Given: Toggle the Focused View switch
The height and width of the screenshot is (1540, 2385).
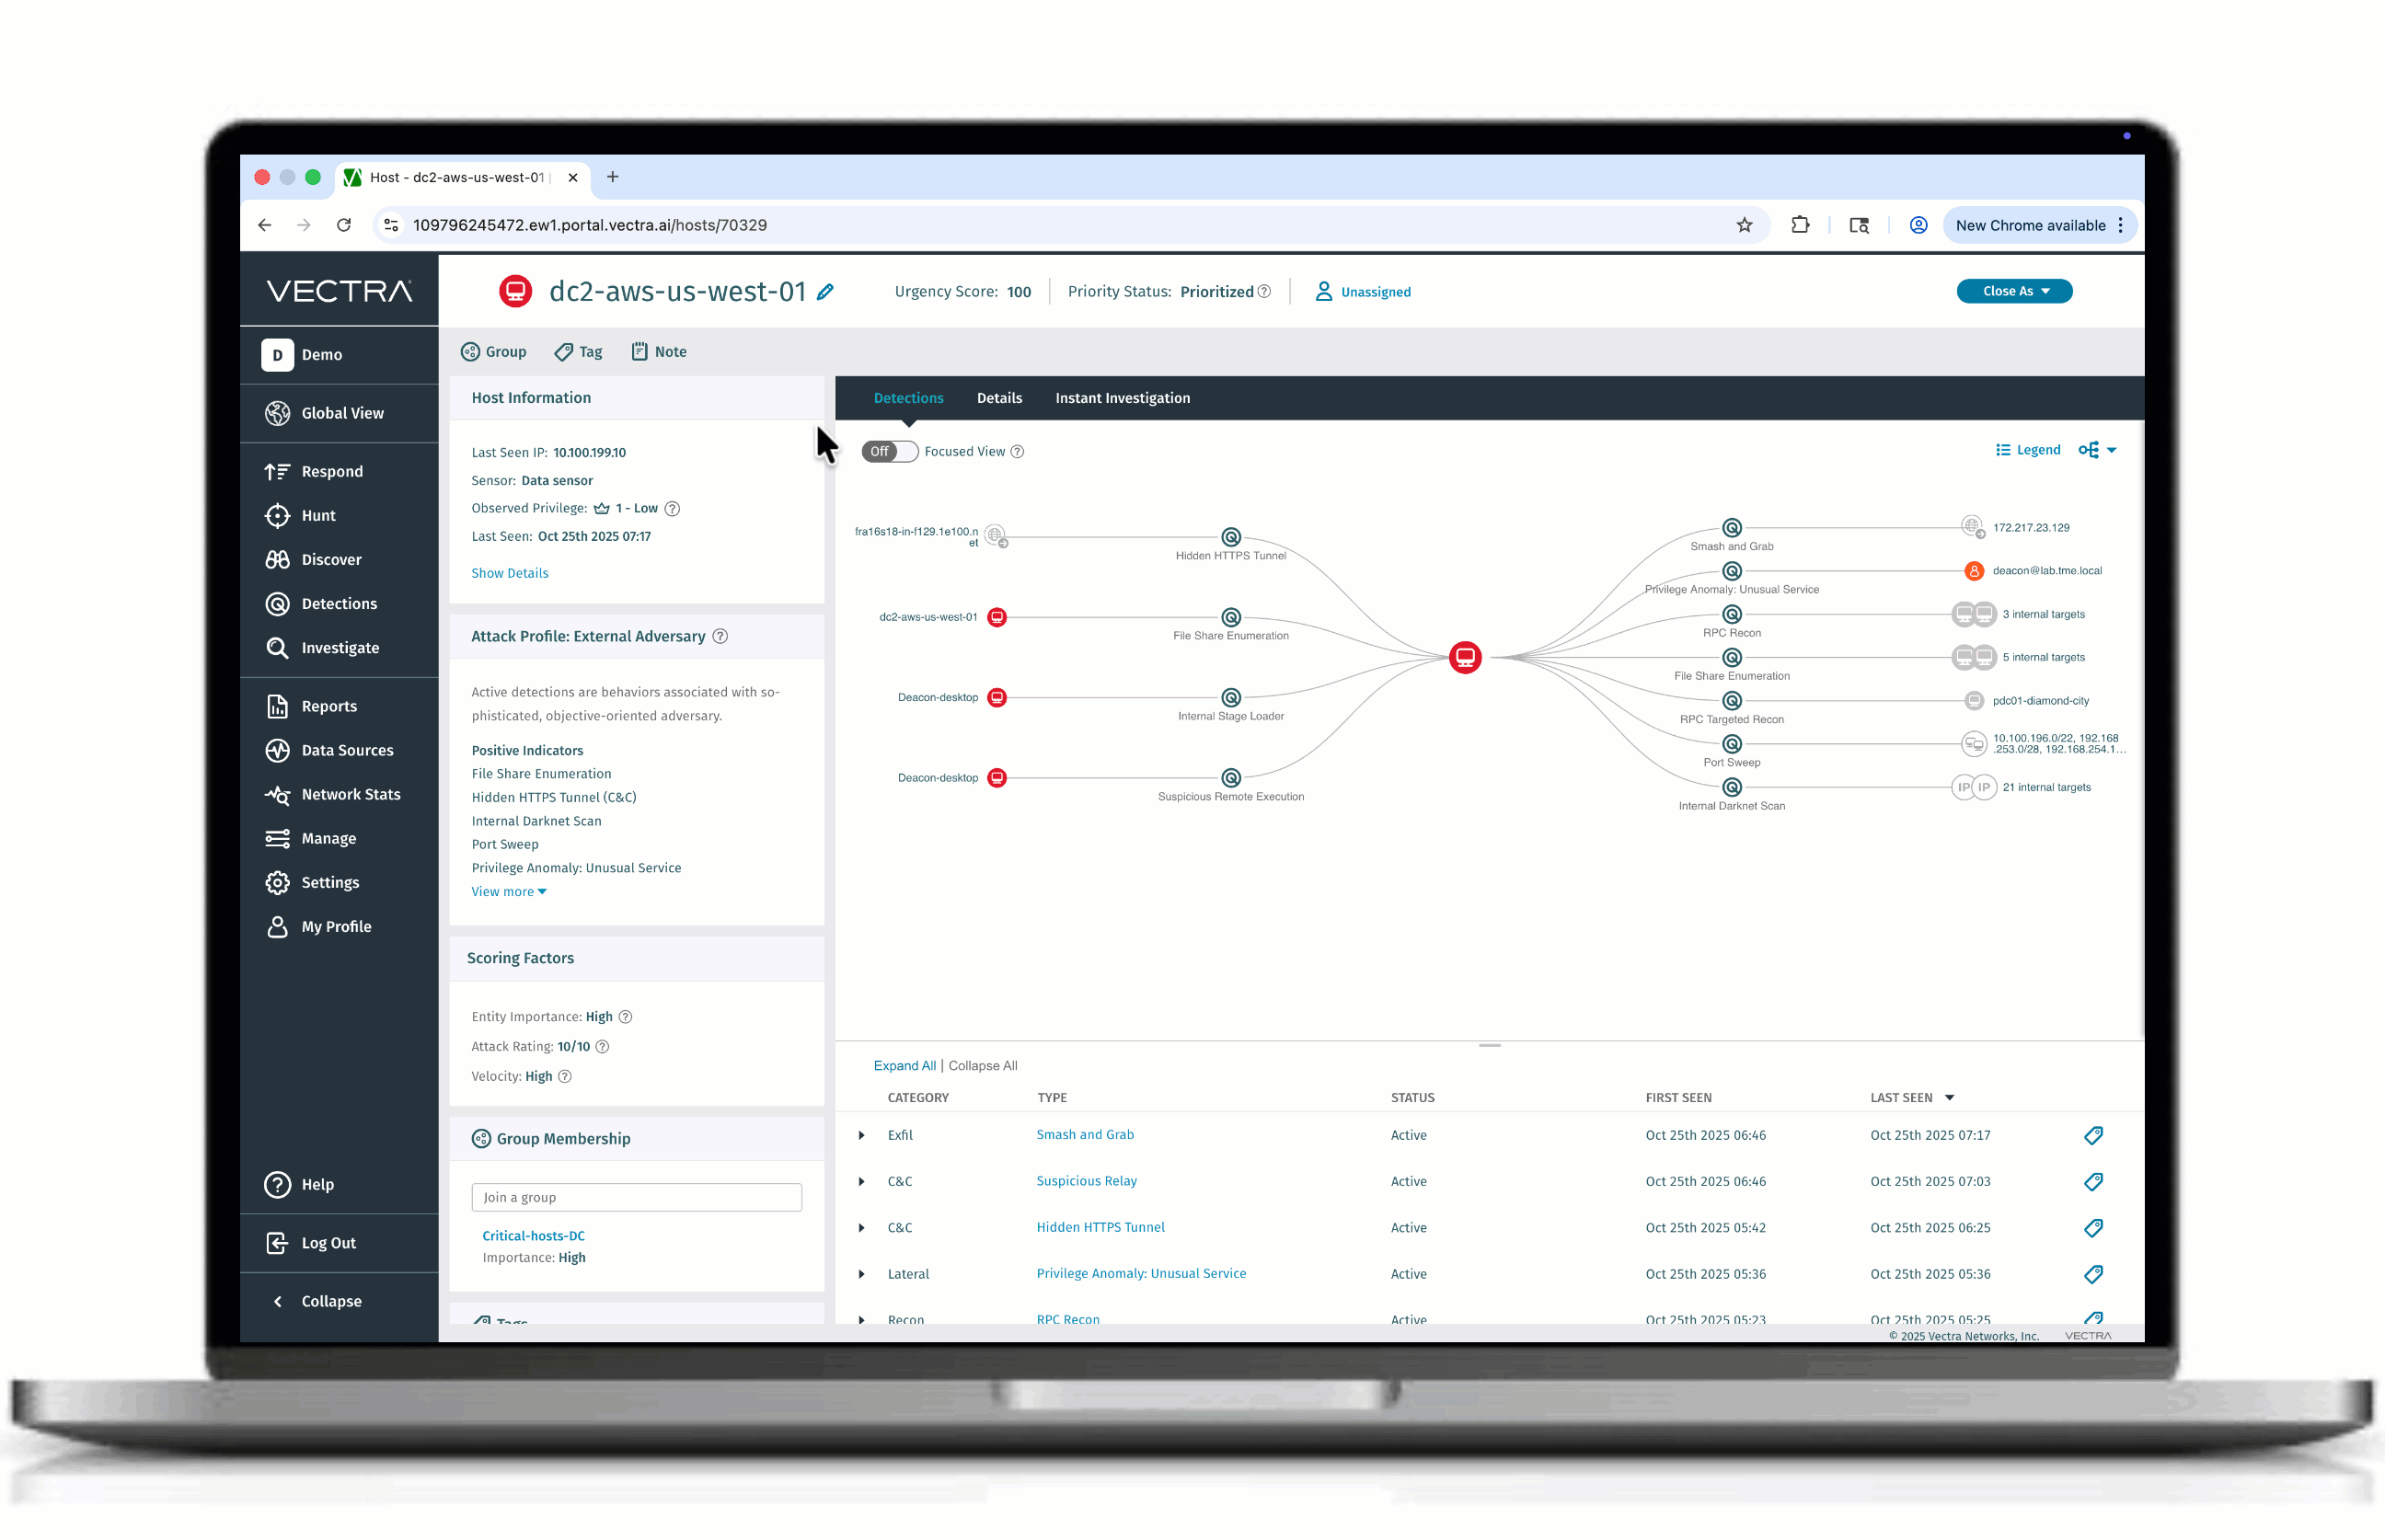Looking at the screenshot, I should click(889, 452).
